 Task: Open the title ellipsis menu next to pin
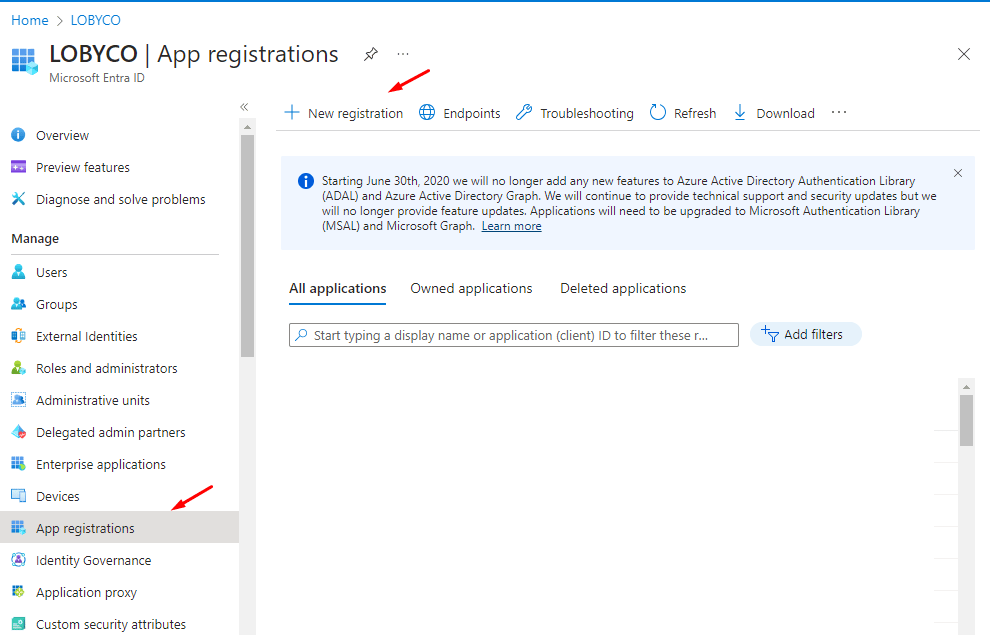point(403,54)
